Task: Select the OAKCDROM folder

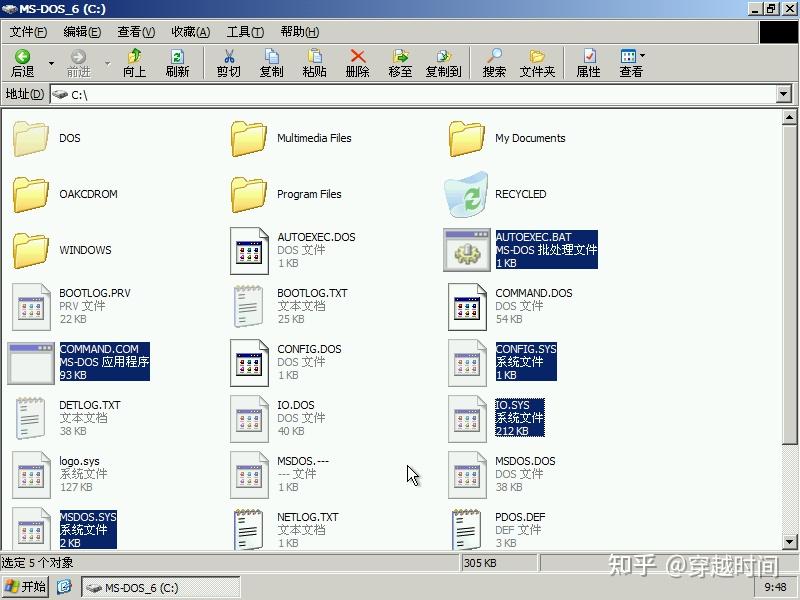Action: click(x=31, y=194)
